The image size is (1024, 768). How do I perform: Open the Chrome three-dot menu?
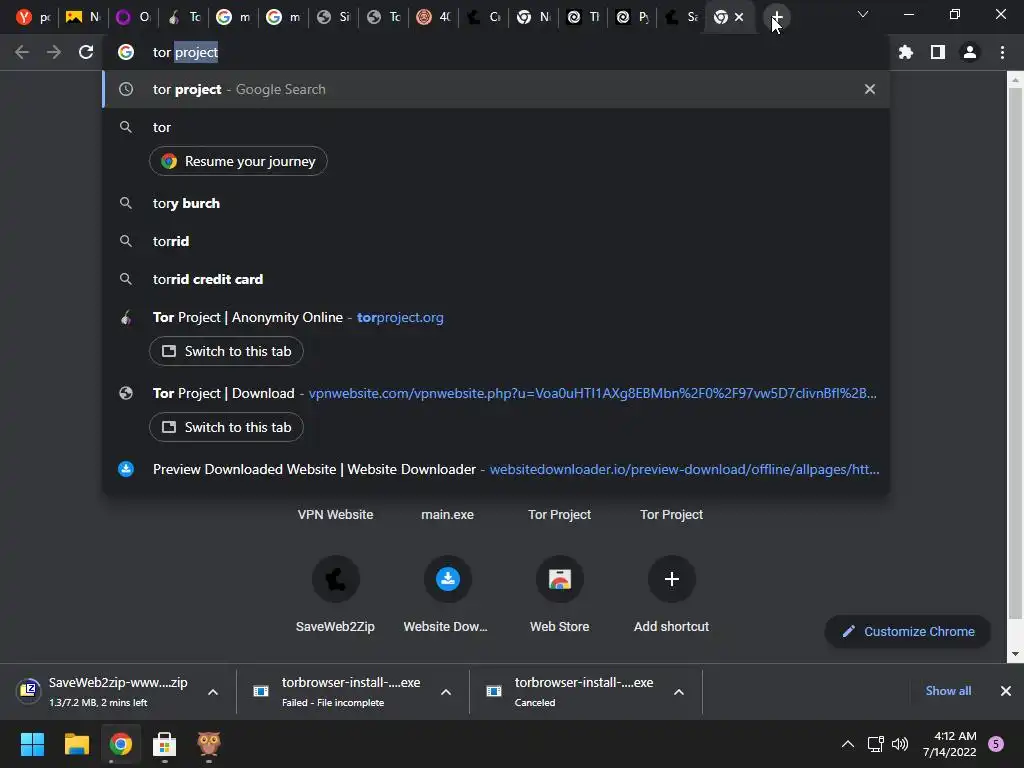click(1002, 52)
